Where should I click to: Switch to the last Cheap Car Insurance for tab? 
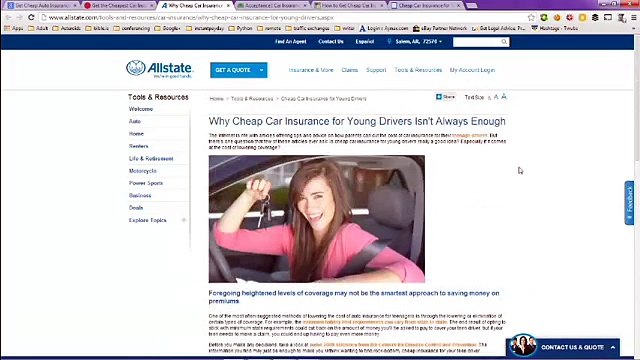click(x=425, y=6)
